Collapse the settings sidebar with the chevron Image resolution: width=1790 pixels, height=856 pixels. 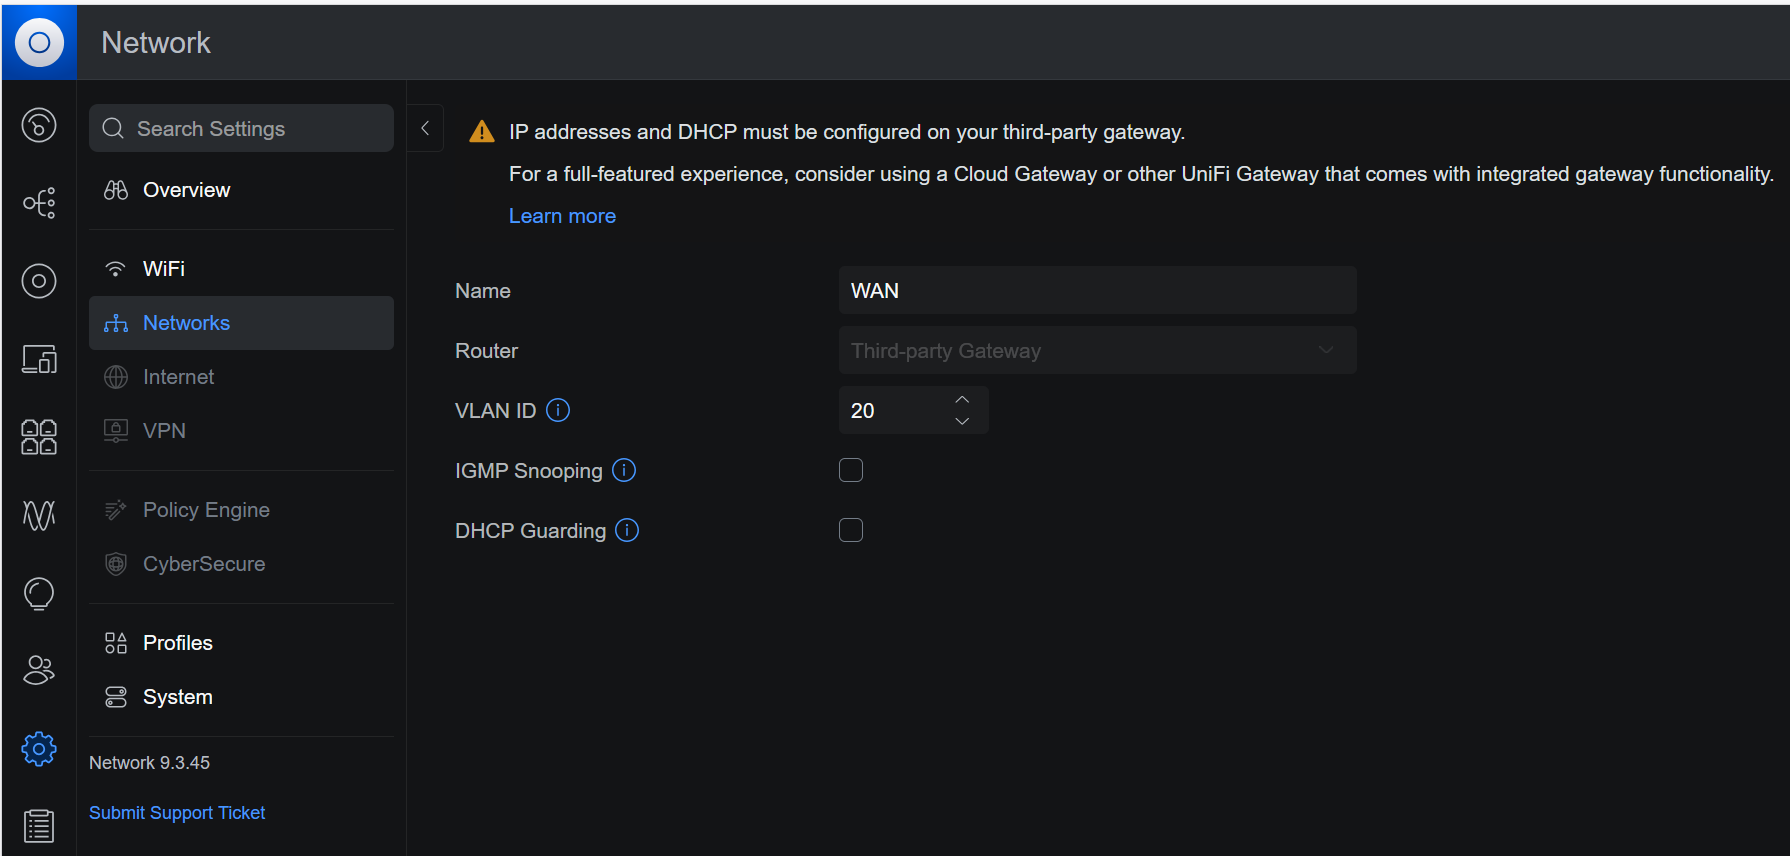425,128
